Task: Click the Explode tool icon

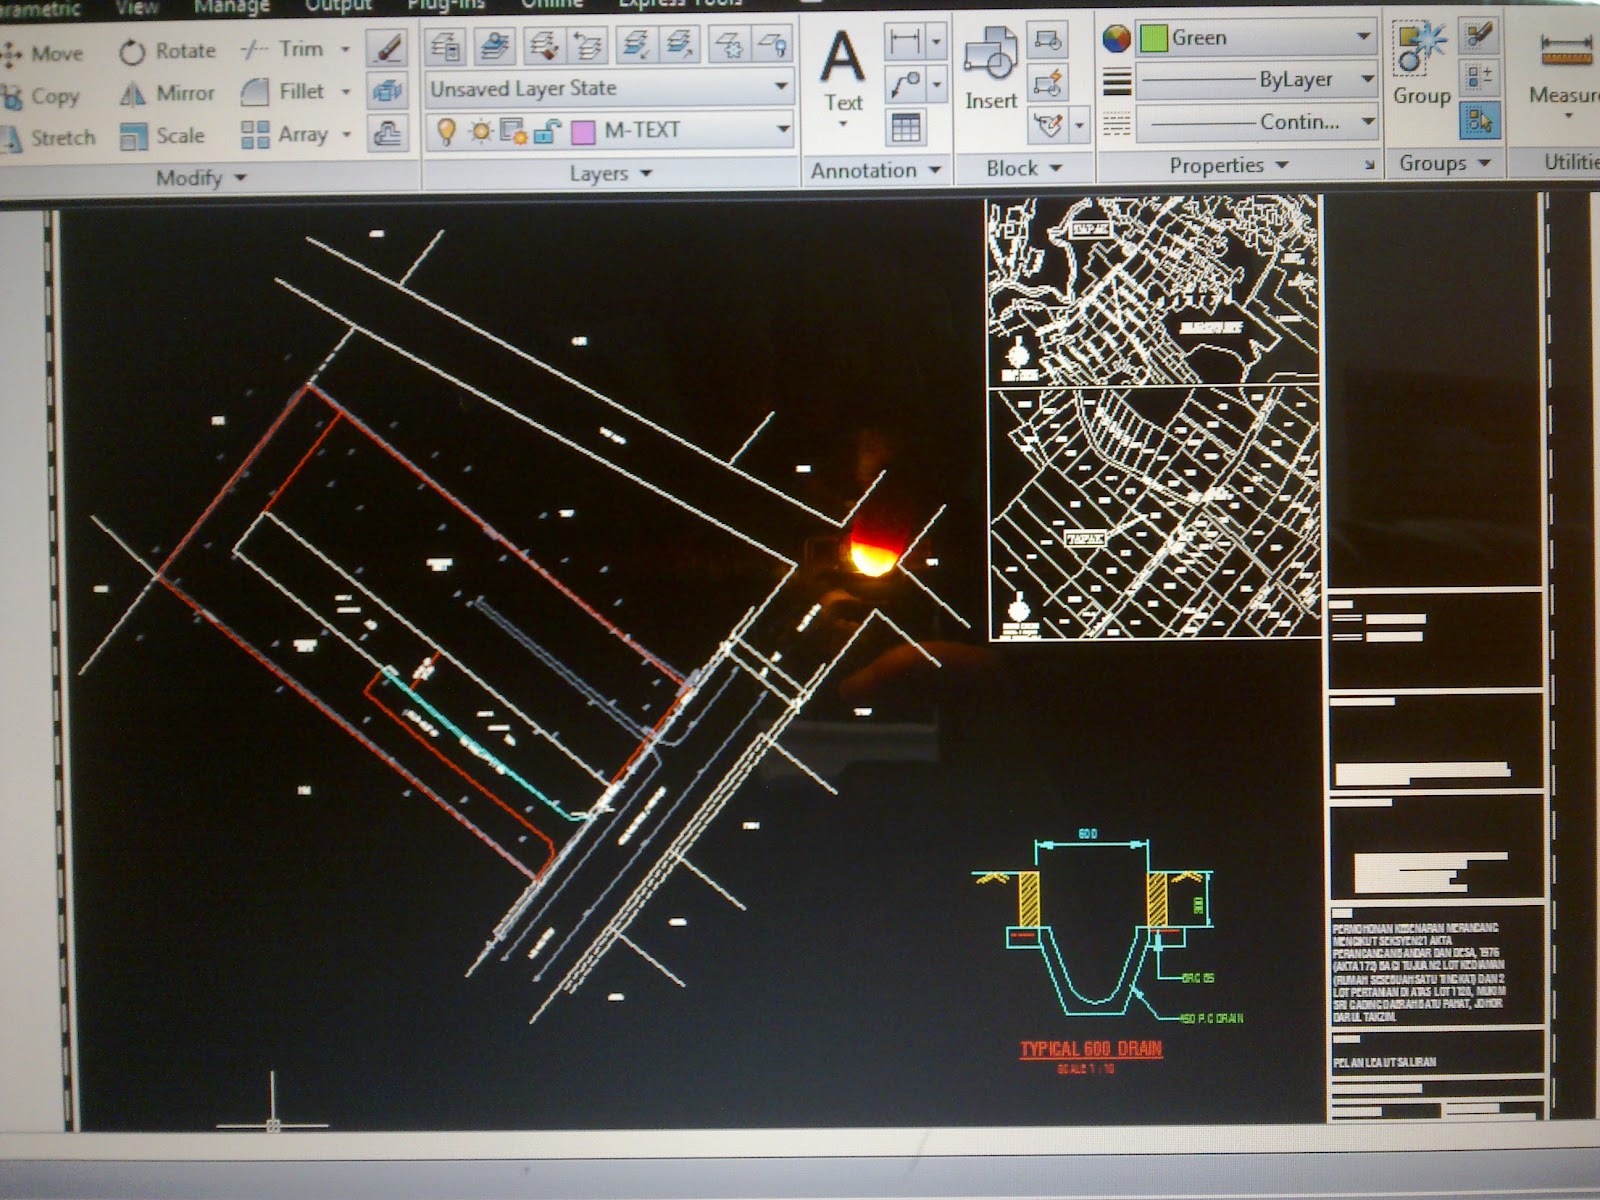Action: (x=387, y=91)
